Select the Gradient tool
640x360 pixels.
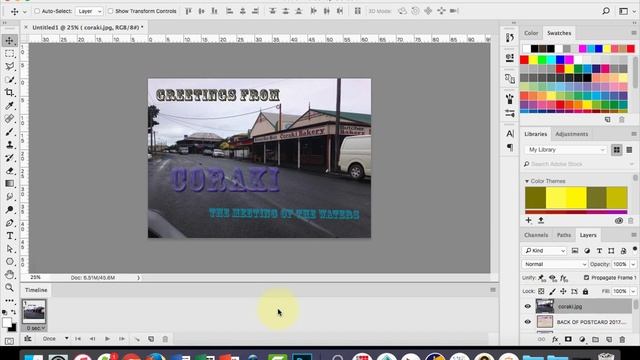[x=9, y=184]
